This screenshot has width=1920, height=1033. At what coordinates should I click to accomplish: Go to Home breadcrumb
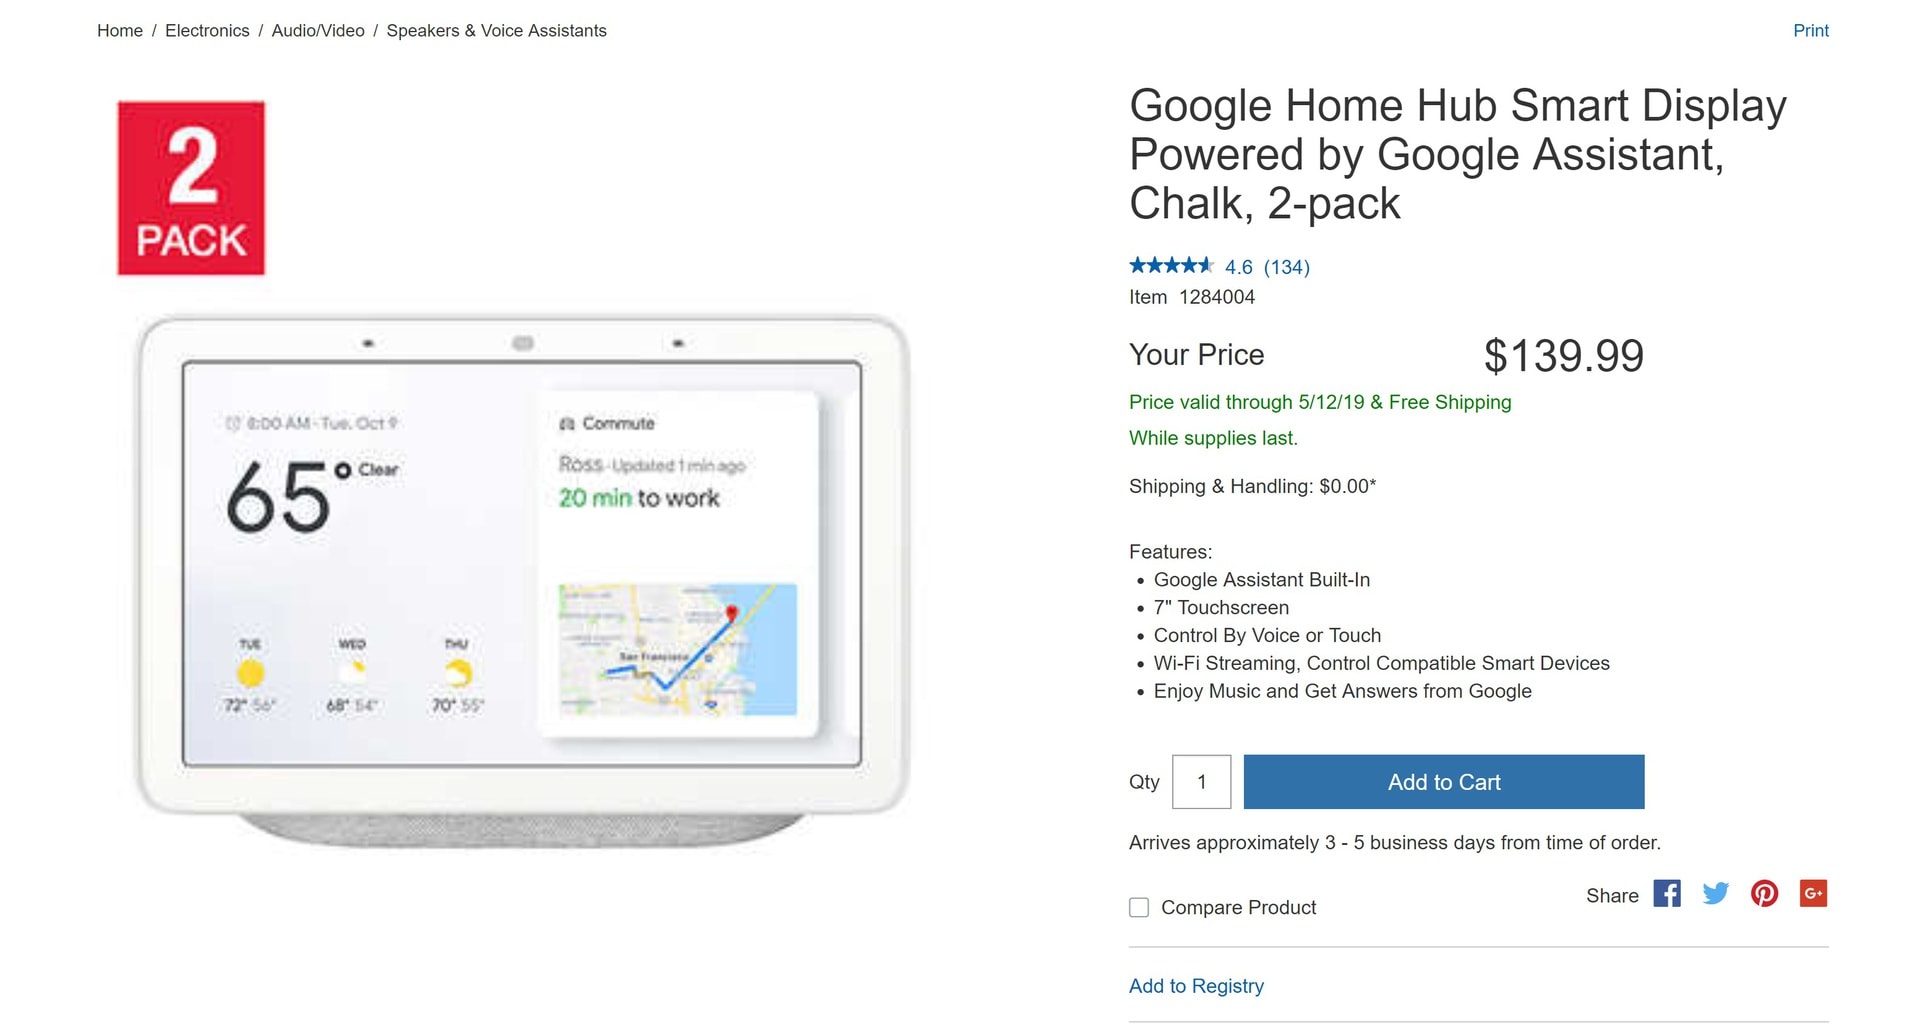(x=120, y=31)
